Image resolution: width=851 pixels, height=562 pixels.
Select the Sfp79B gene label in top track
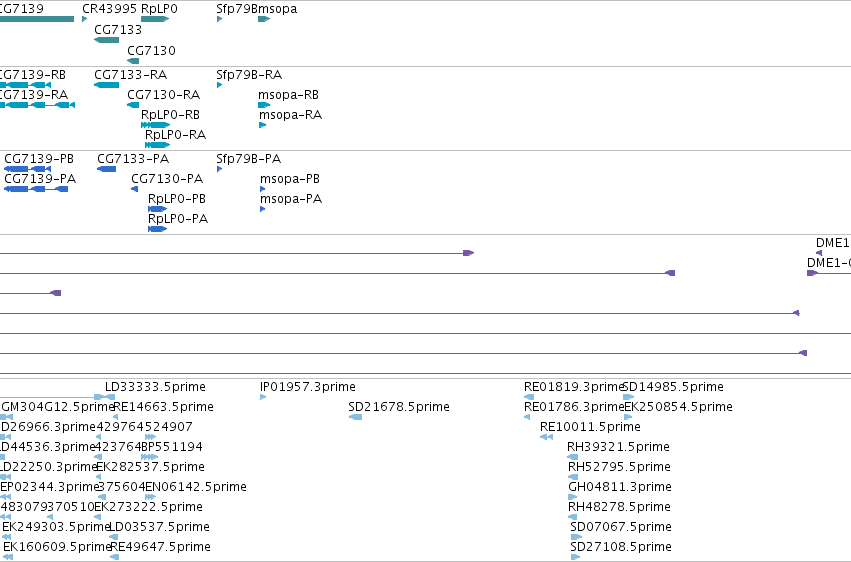237,9
